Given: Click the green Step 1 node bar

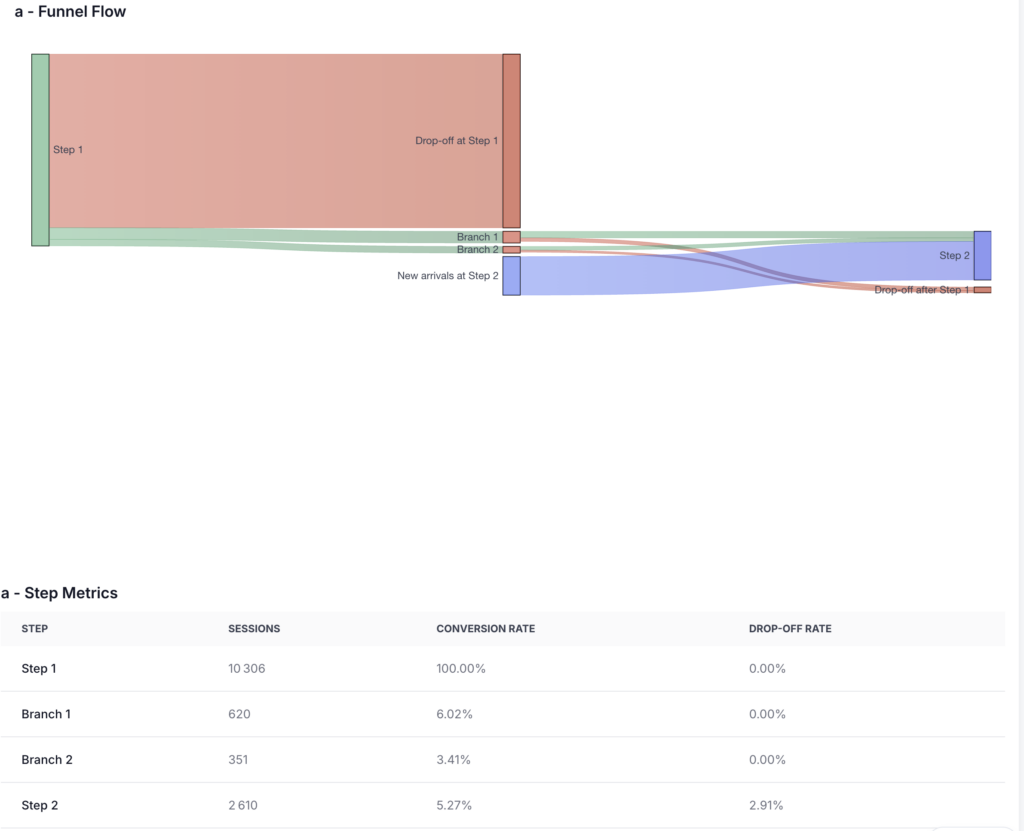Looking at the screenshot, I should coord(40,150).
